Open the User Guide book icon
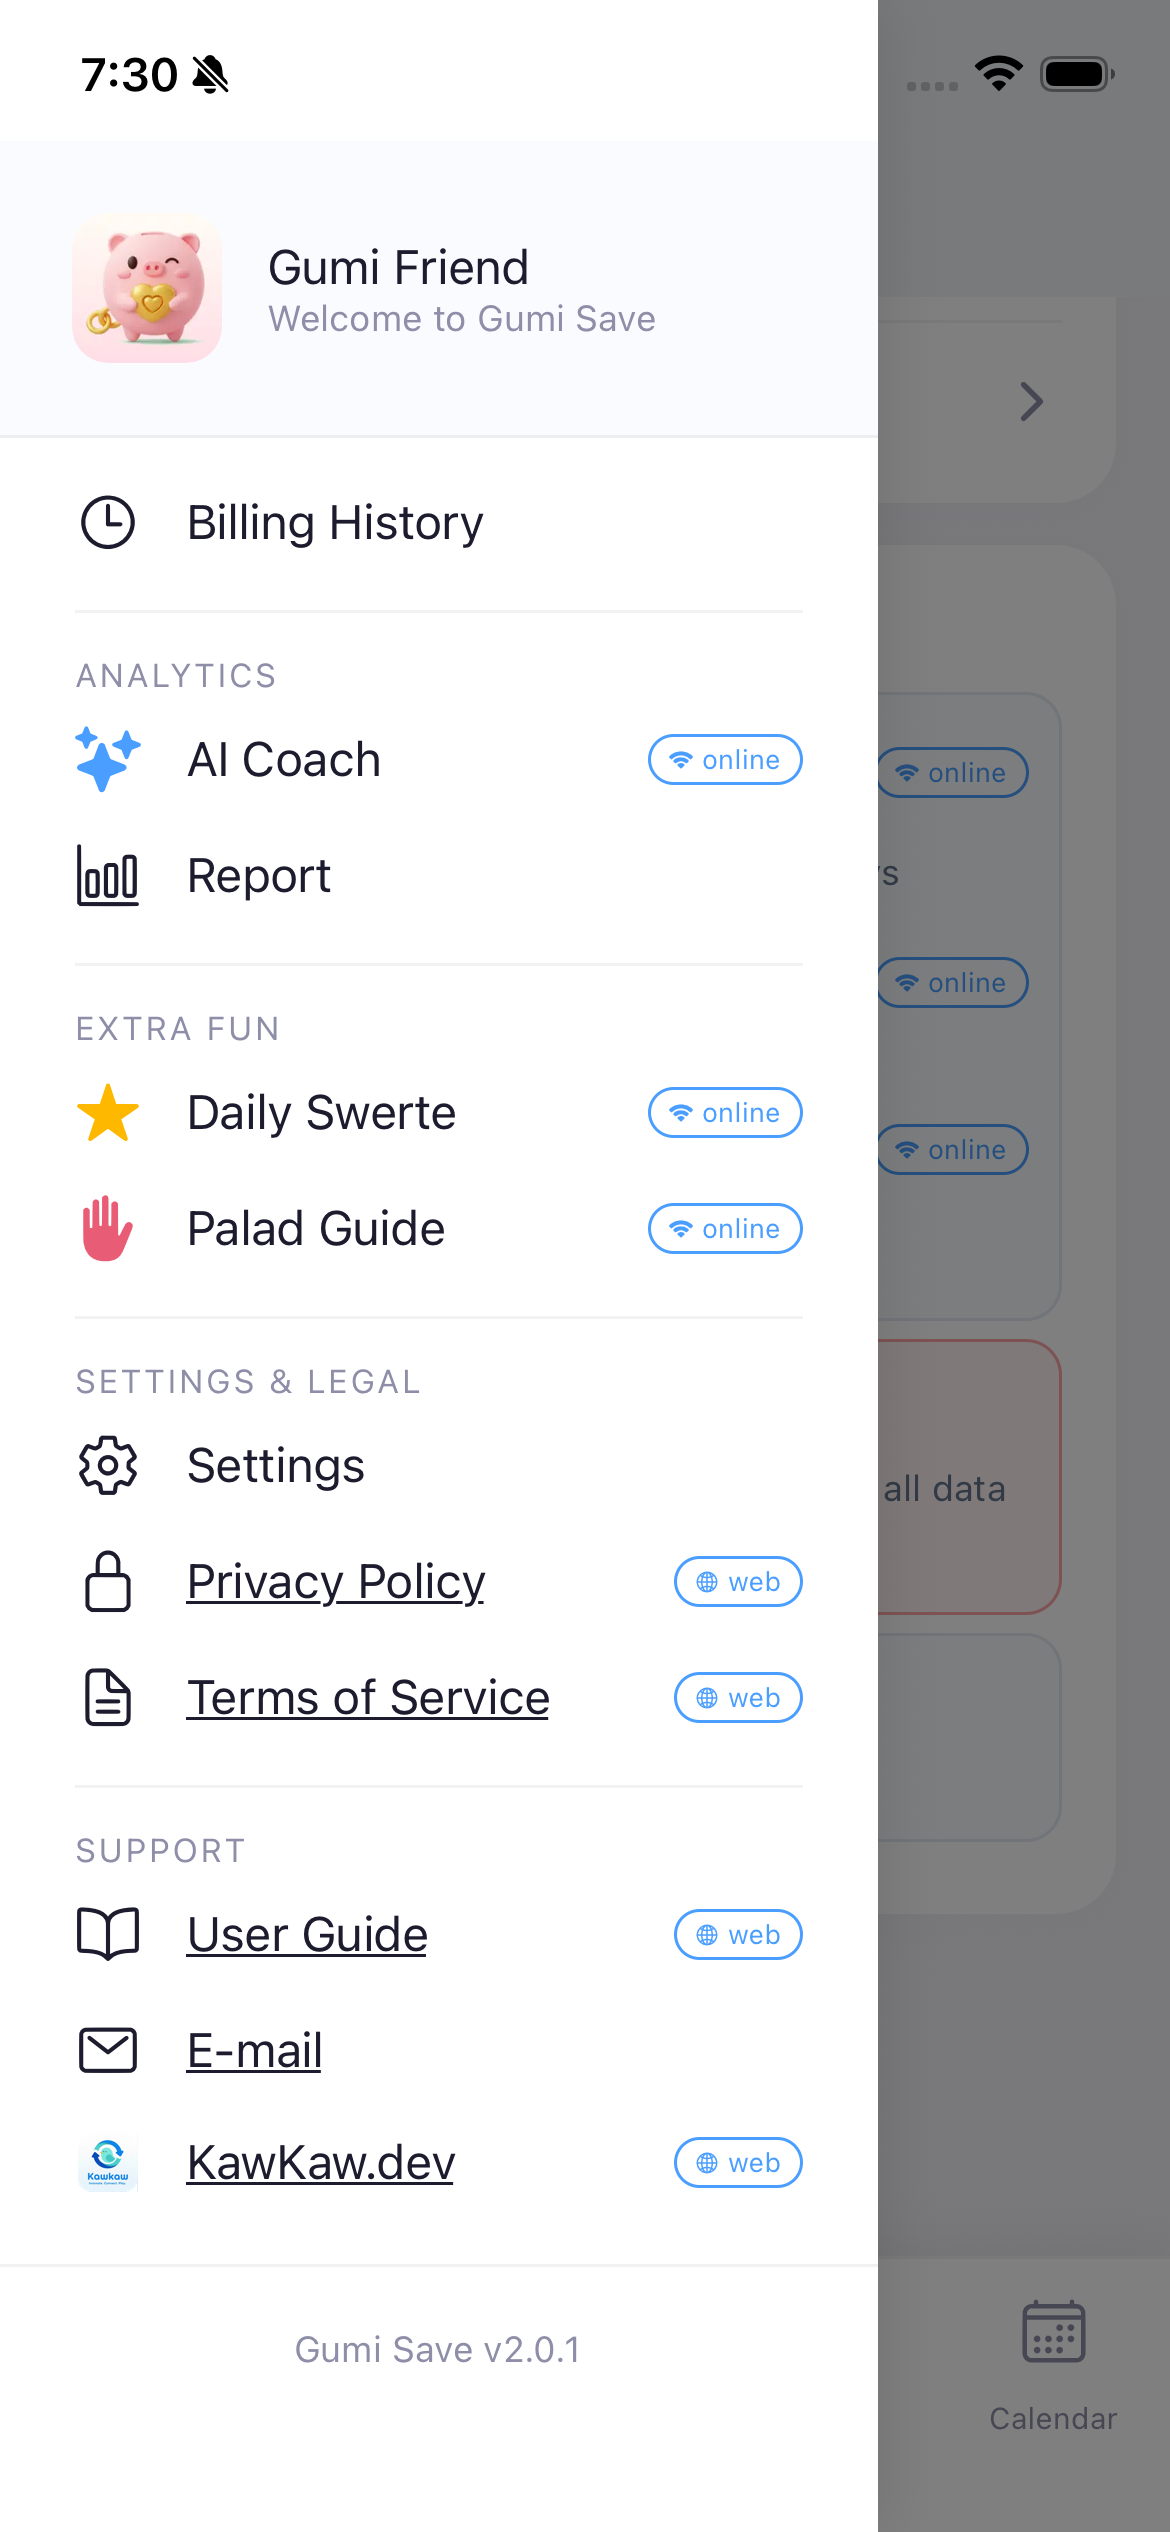This screenshot has height=2532, width=1170. tap(108, 1934)
